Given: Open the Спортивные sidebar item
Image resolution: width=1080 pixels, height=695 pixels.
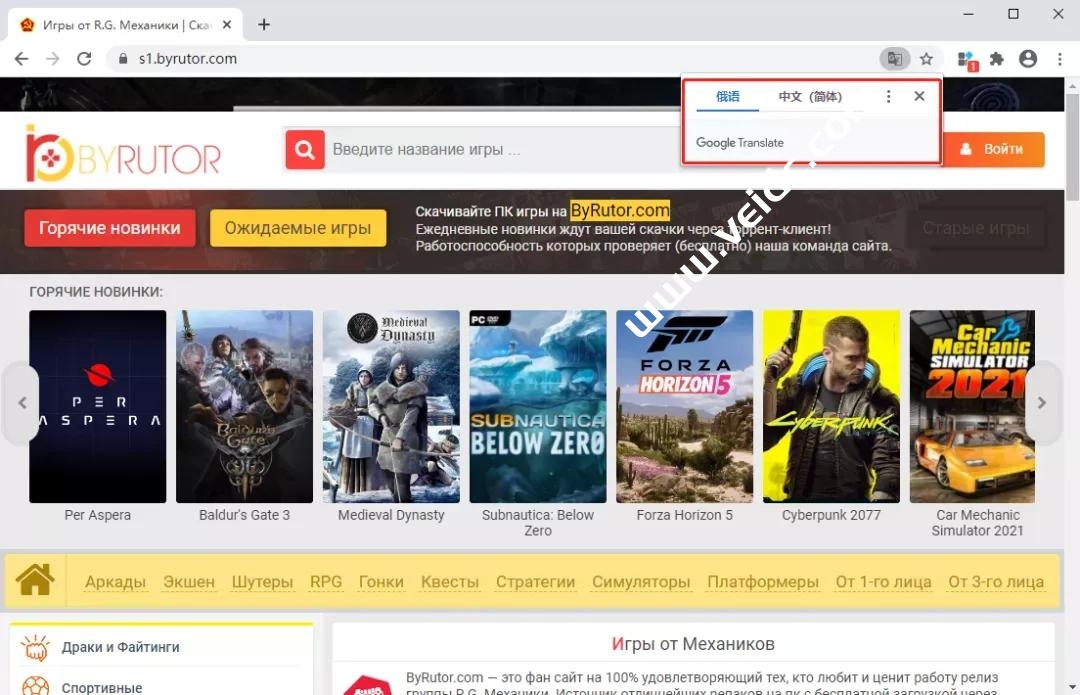Looking at the screenshot, I should pos(102,687).
